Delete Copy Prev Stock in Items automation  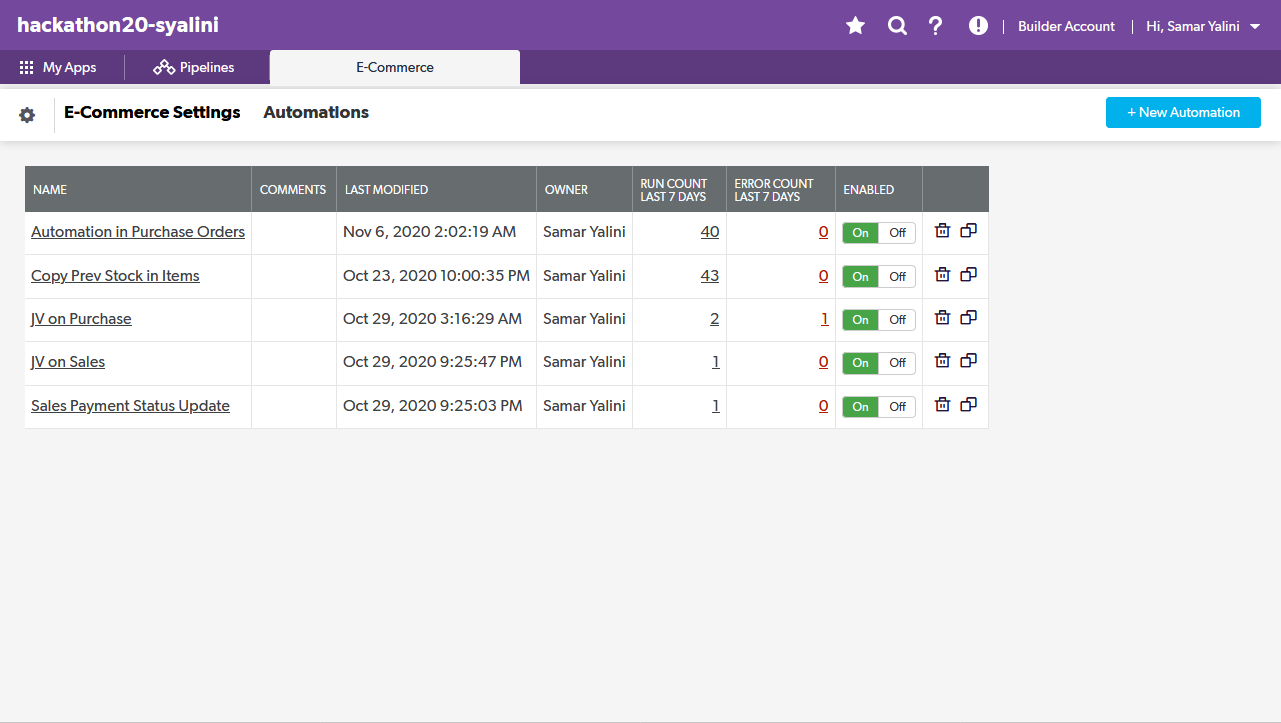click(x=942, y=275)
